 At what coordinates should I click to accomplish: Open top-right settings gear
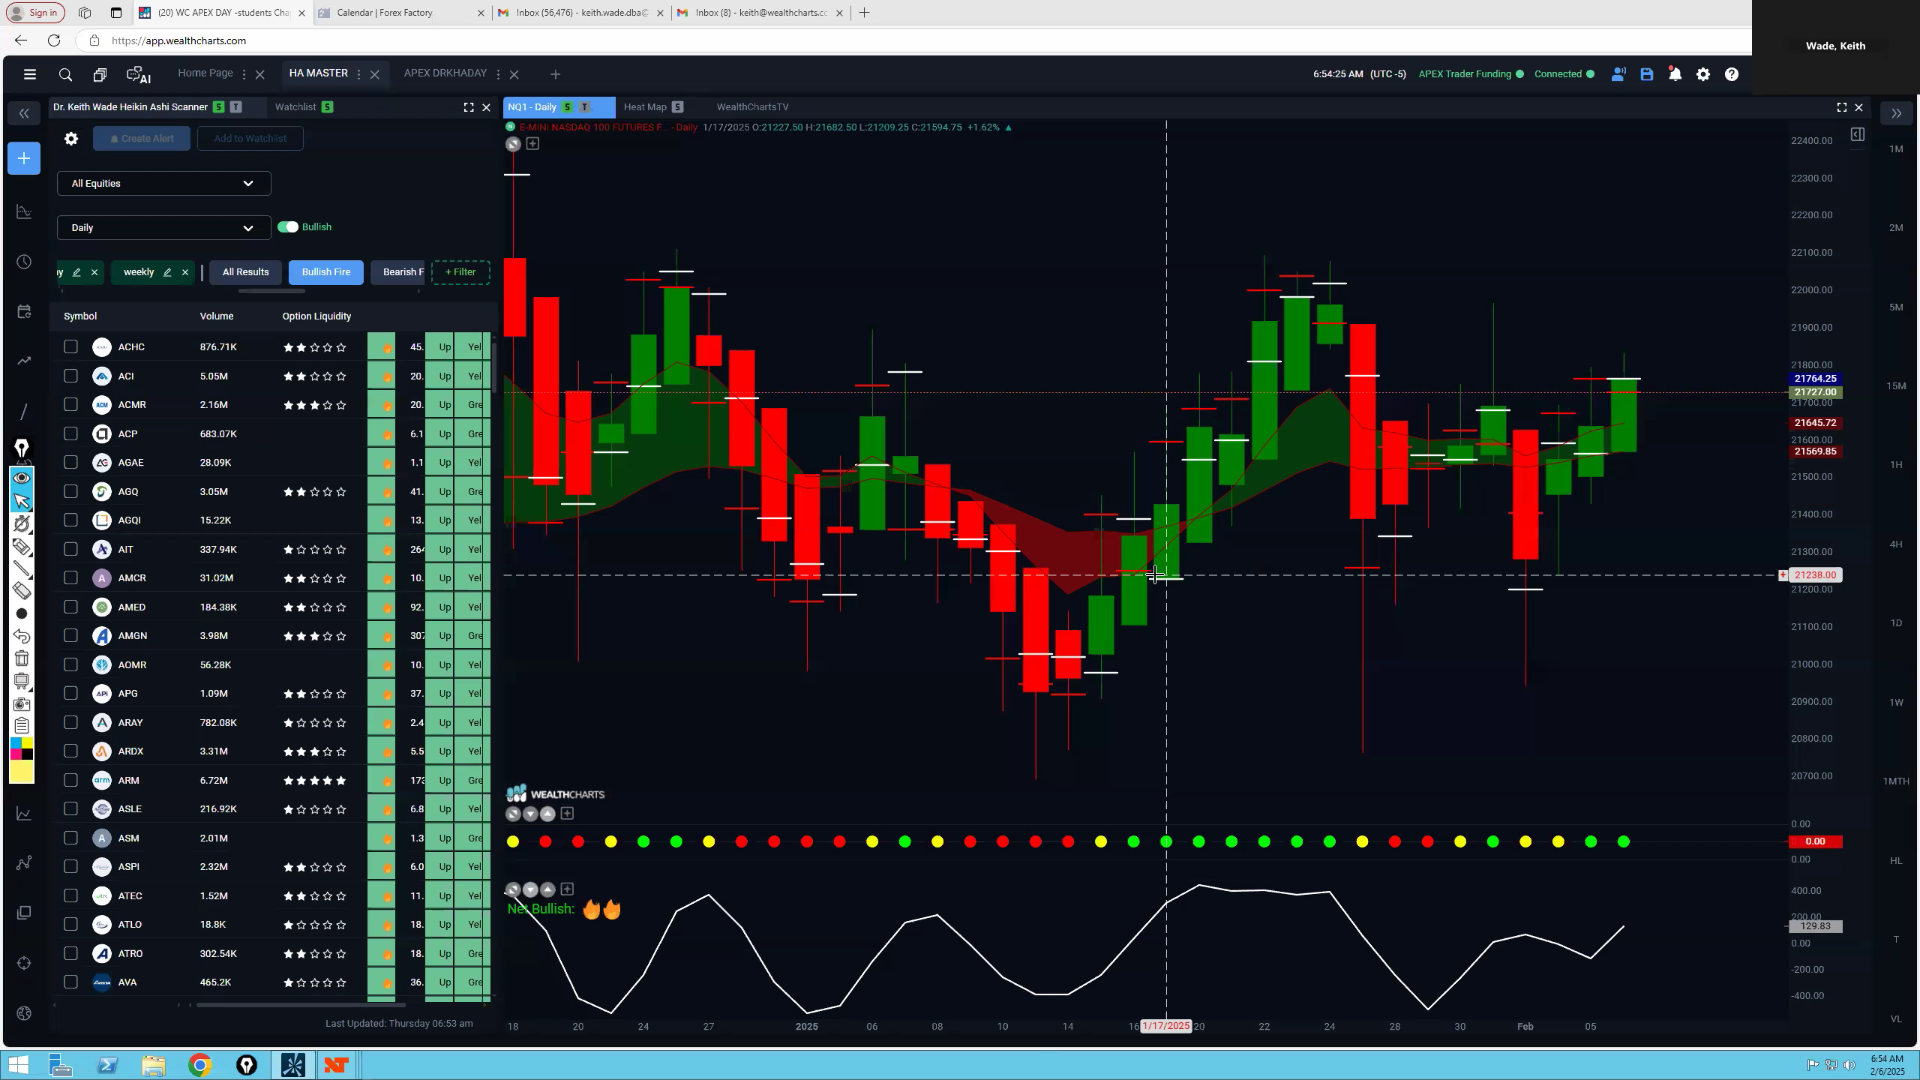1703,74
